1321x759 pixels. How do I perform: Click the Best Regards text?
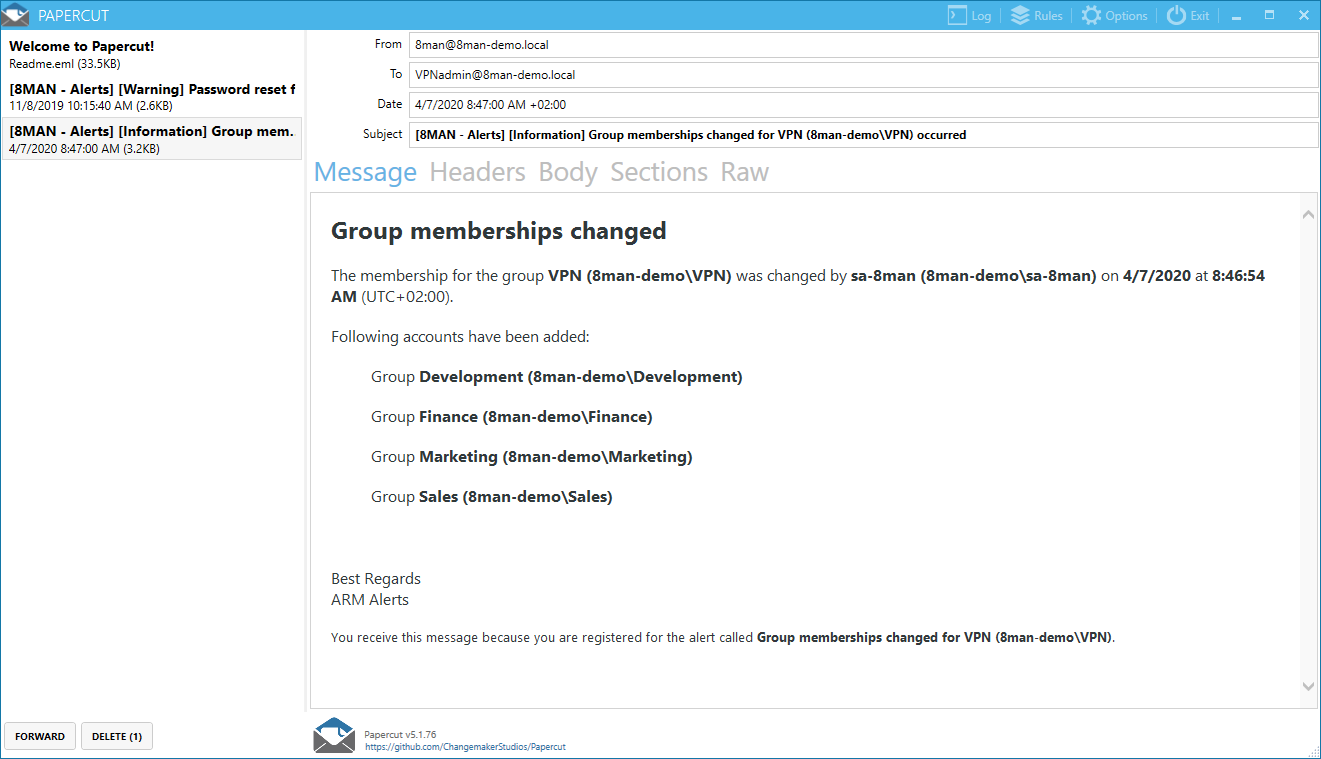click(x=376, y=579)
